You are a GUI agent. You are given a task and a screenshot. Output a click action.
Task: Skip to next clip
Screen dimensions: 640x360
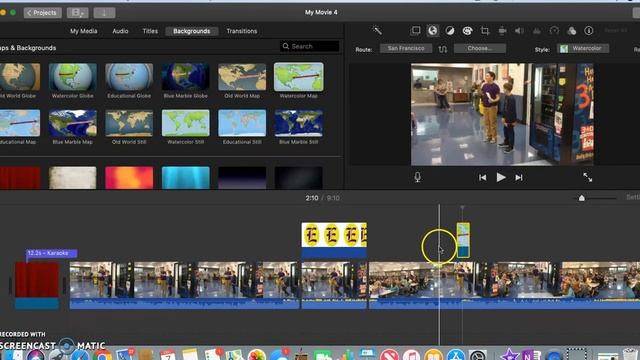(x=519, y=178)
